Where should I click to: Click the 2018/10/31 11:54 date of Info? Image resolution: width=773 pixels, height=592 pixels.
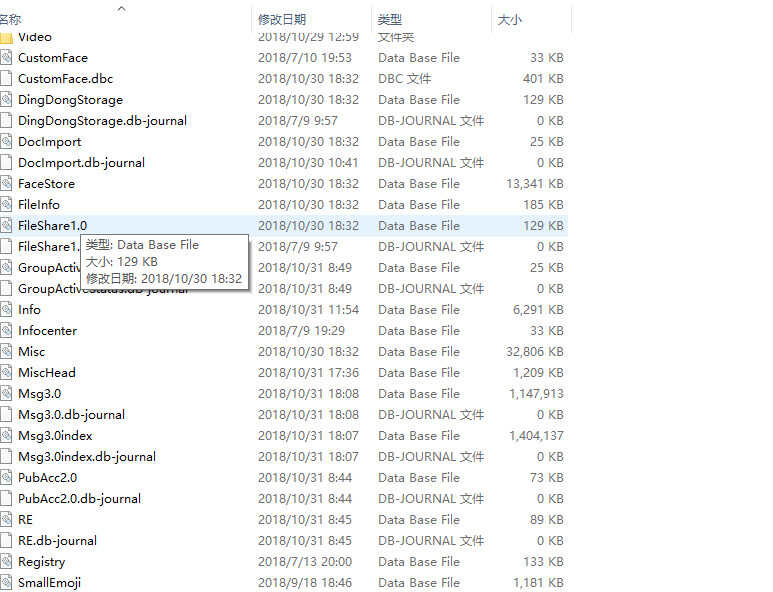click(x=309, y=310)
